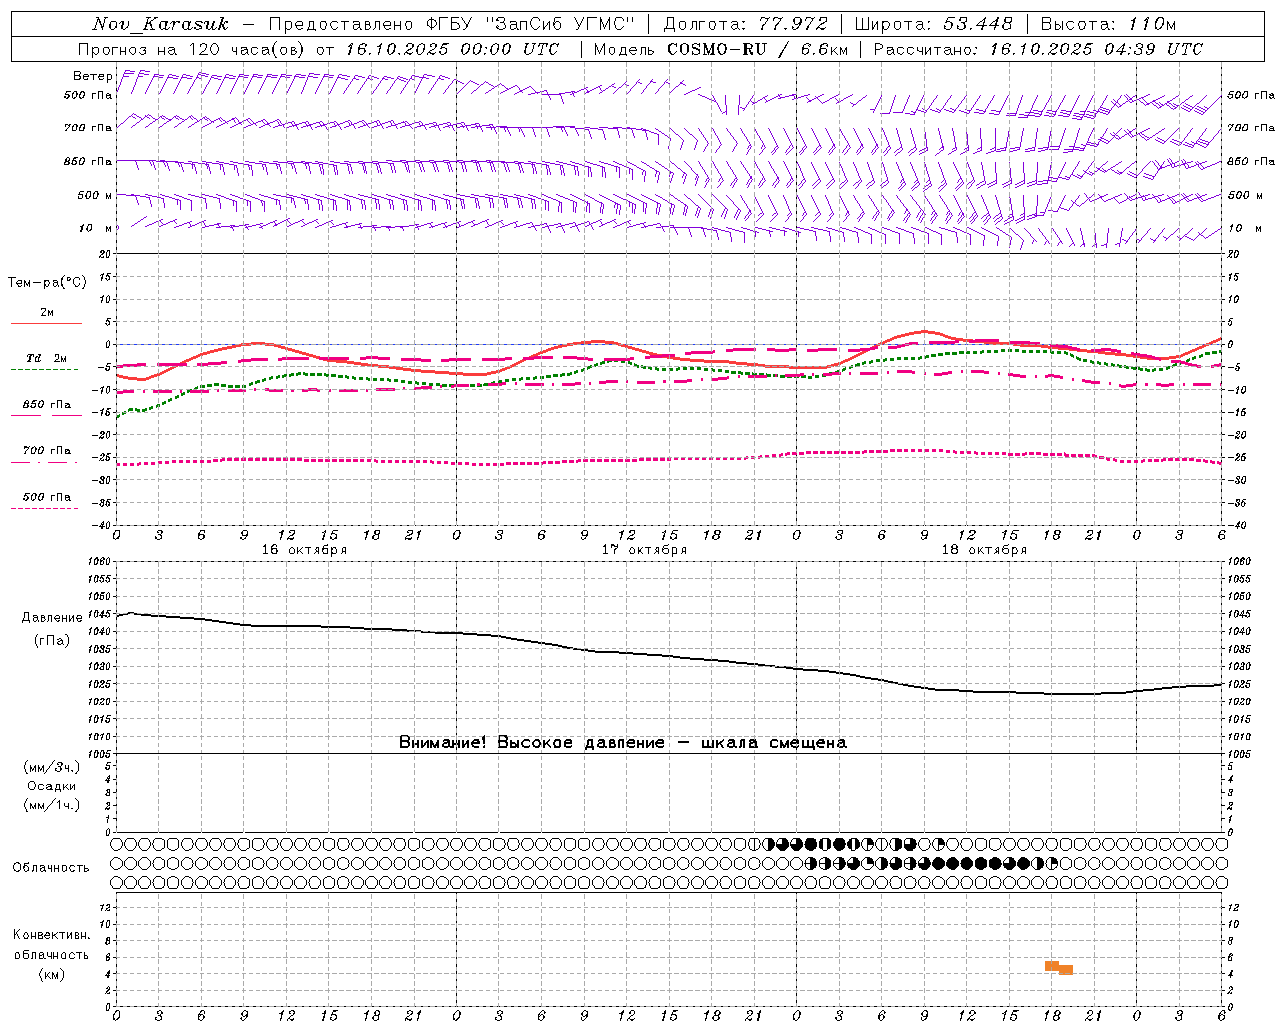Click the '17 октября' date label
Viewport: 1280px width, 1024px height.
(x=644, y=550)
